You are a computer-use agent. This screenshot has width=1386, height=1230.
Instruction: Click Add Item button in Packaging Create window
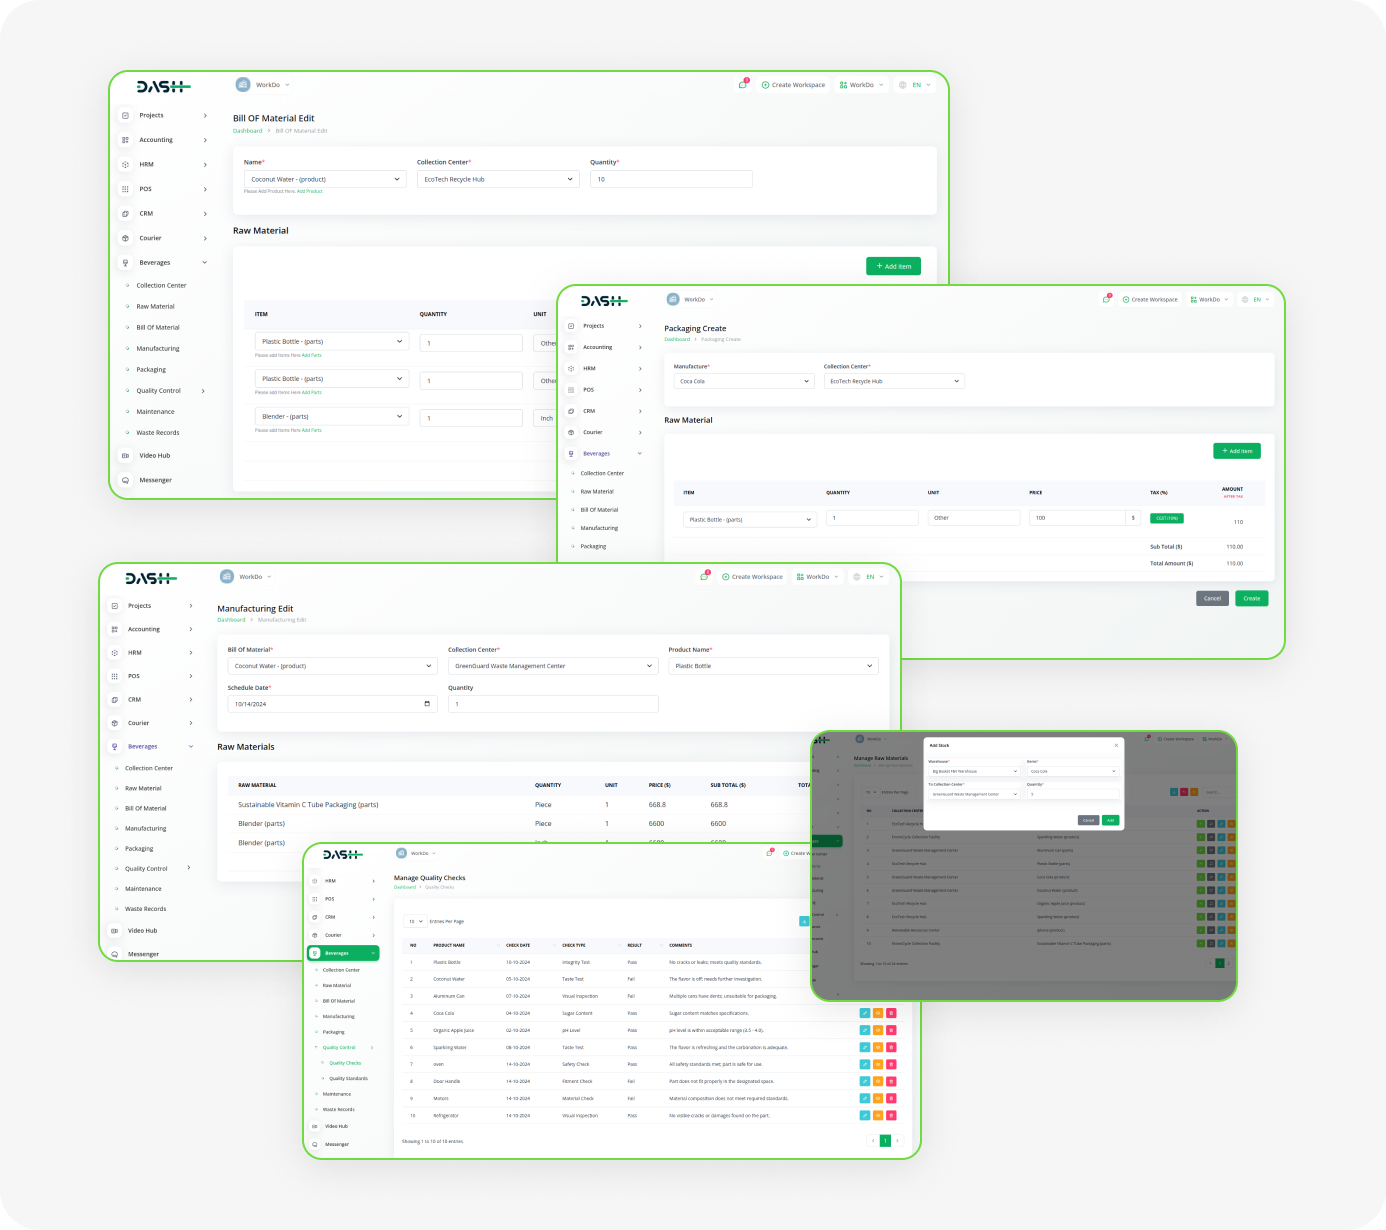pos(1237,451)
